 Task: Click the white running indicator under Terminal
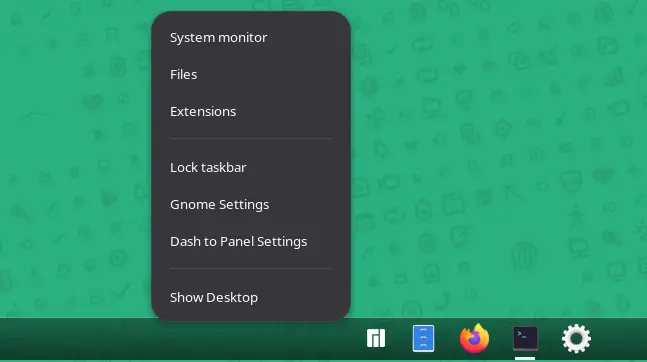pos(525,359)
